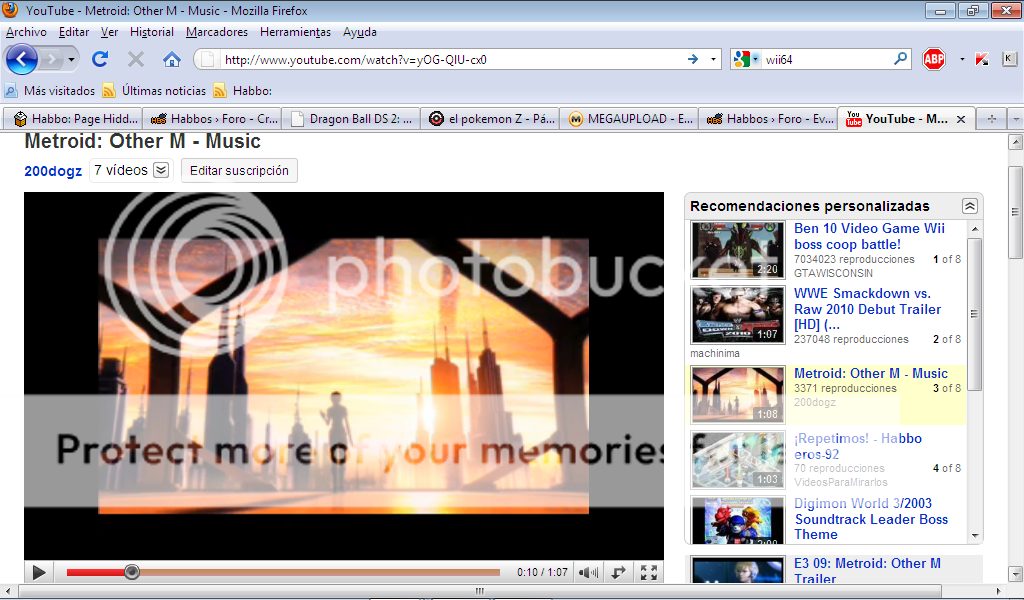Open the 200dogz channel link

point(53,171)
